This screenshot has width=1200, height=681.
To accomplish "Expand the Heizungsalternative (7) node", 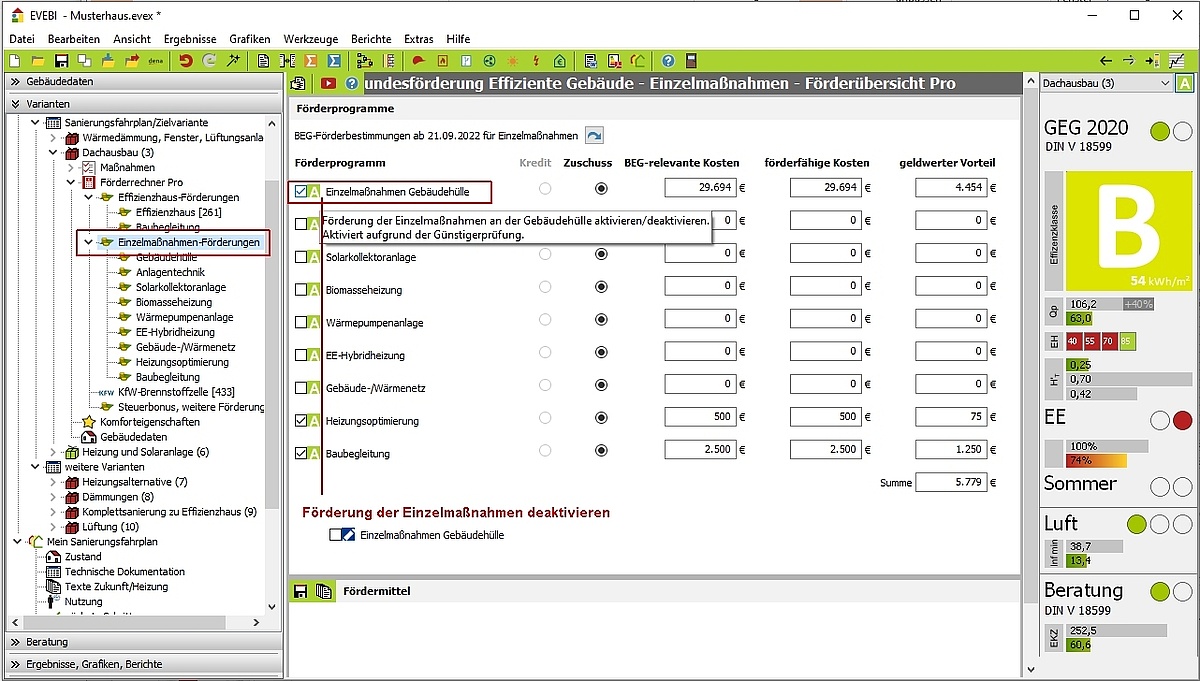I will coord(54,482).
